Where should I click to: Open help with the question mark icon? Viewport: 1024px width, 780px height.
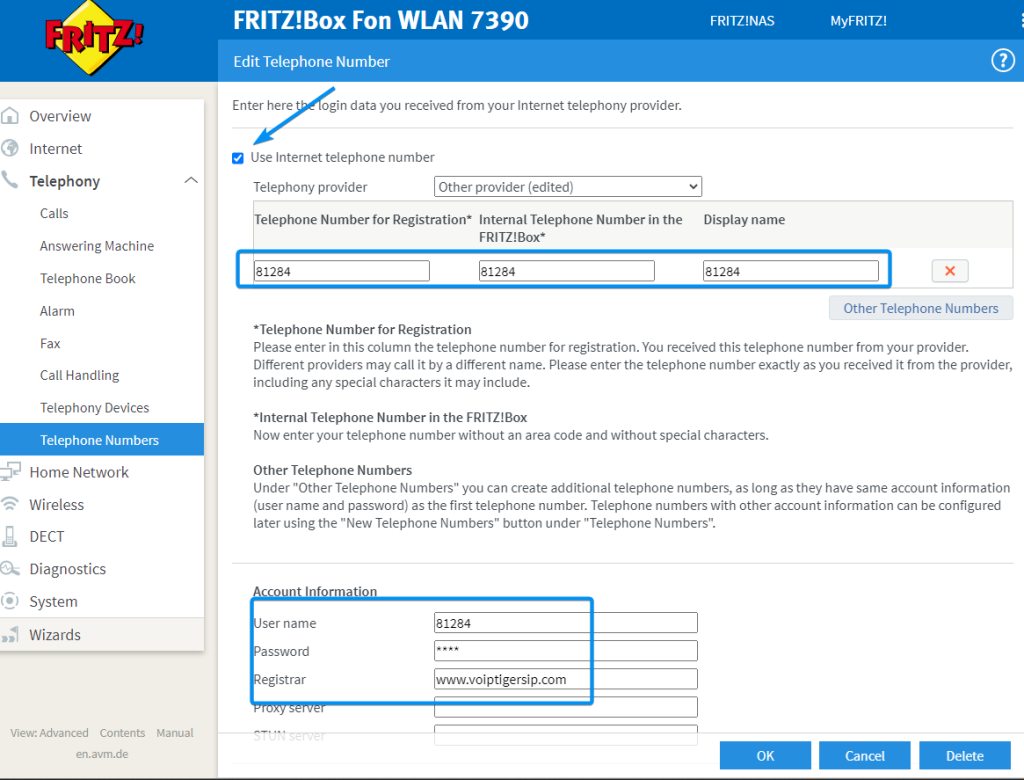pyautogui.click(x=1002, y=60)
